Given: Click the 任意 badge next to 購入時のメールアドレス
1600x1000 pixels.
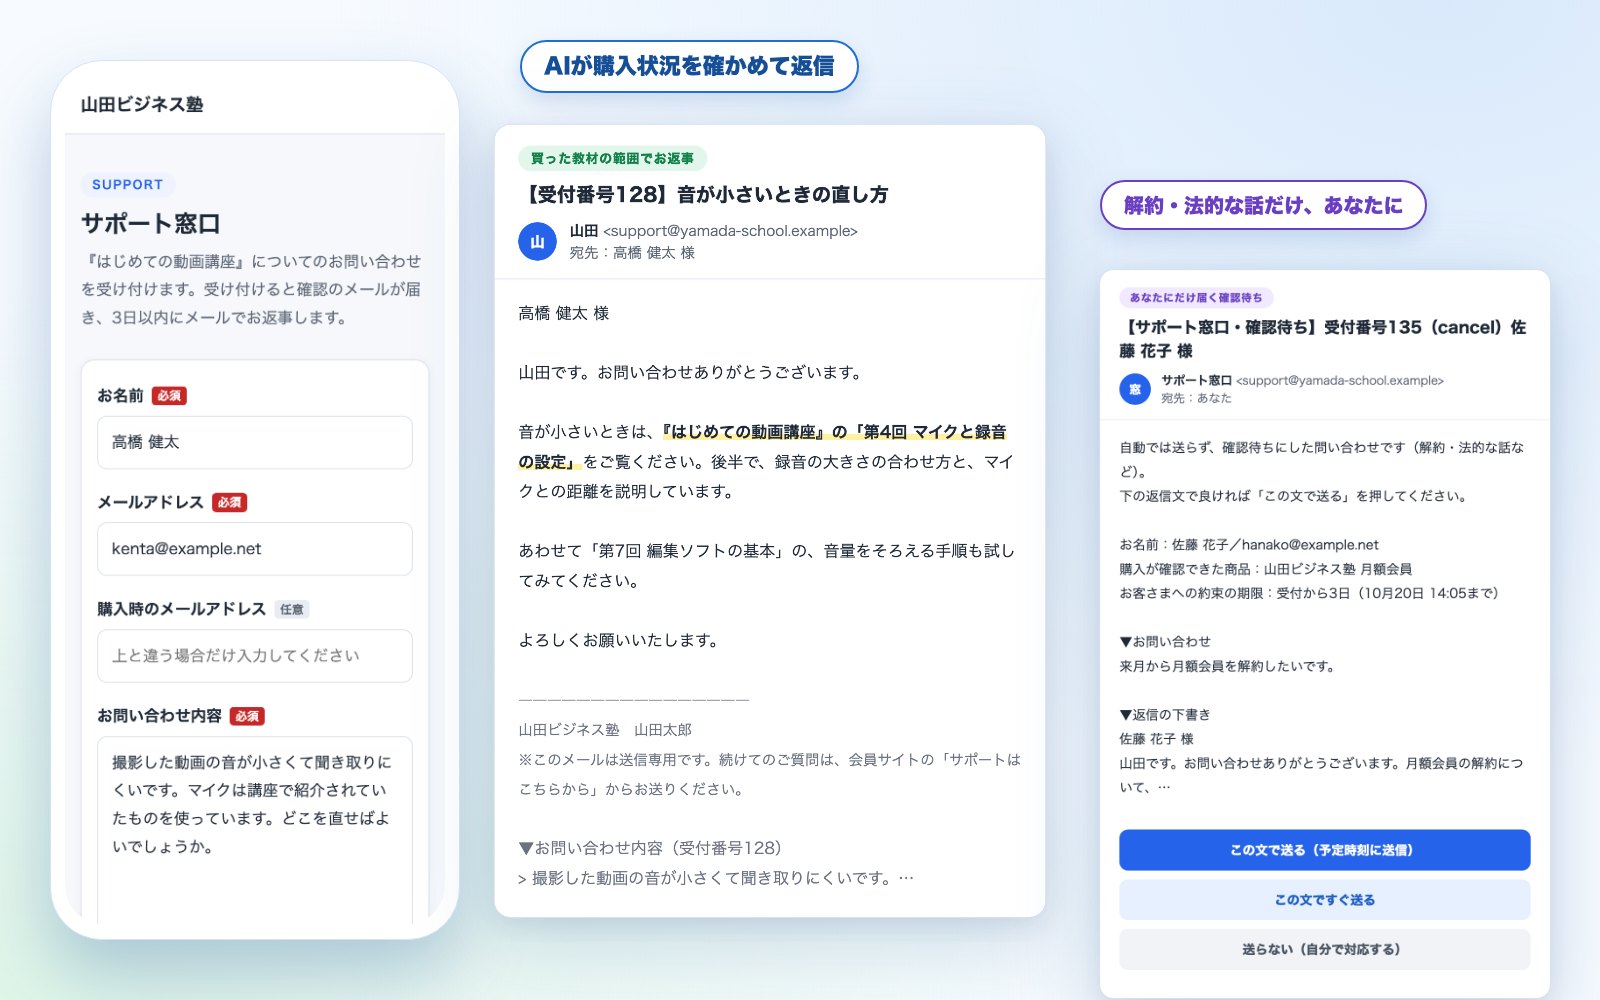Looking at the screenshot, I should (x=292, y=609).
